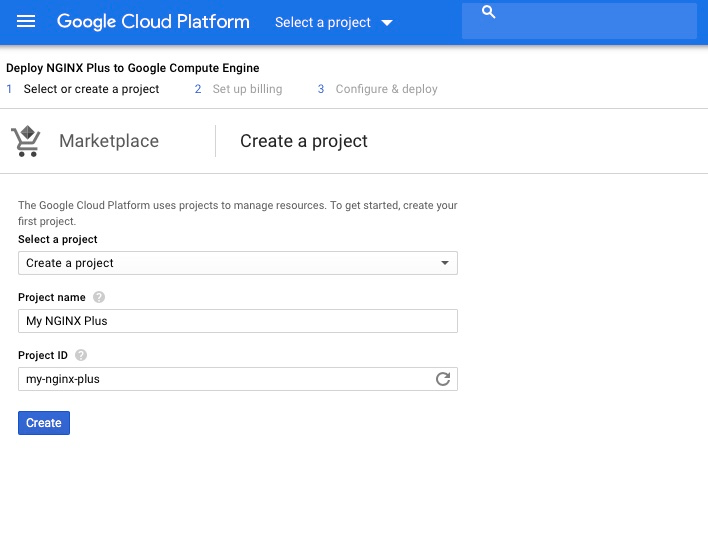
Task: Go to step 2 Set up billing
Action: (238, 89)
